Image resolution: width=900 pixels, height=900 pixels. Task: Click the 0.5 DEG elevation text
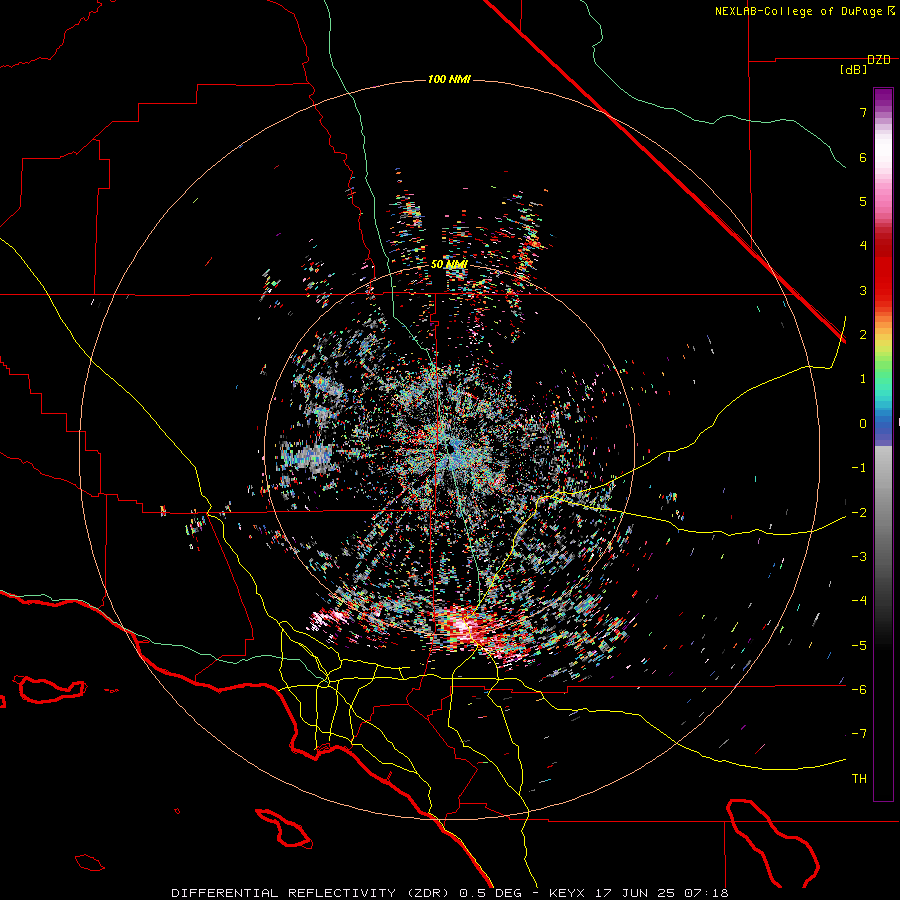[x=490, y=893]
